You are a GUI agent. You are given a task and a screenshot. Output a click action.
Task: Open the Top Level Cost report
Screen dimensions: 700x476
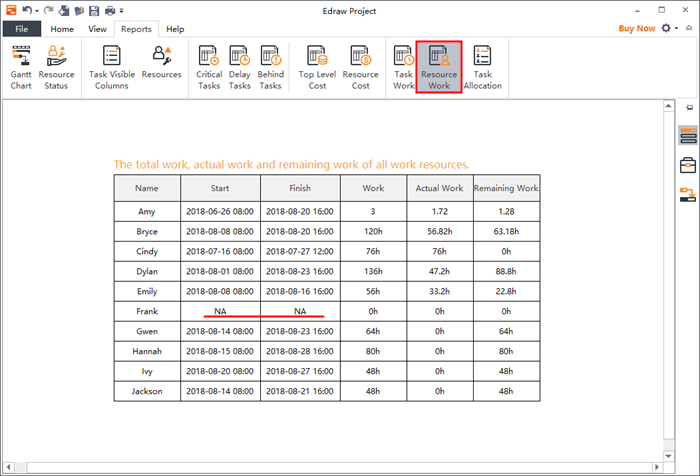[317, 67]
